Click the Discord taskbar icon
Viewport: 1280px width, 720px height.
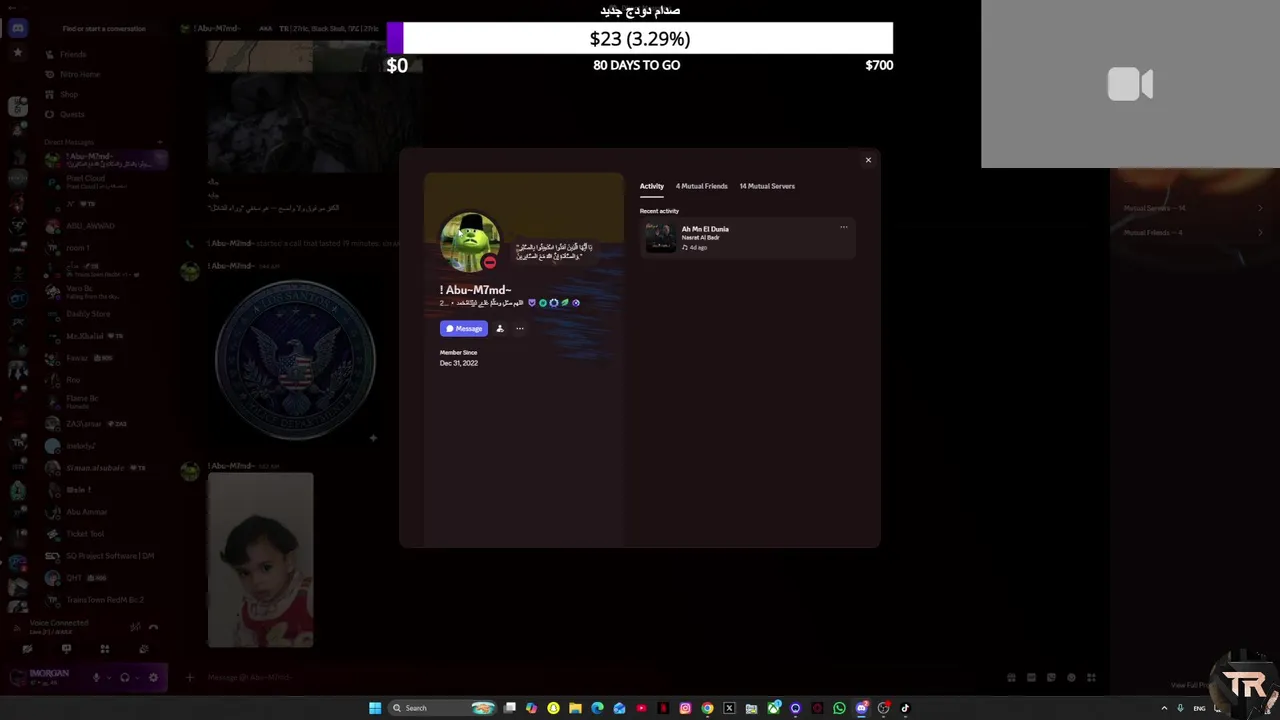coord(861,708)
